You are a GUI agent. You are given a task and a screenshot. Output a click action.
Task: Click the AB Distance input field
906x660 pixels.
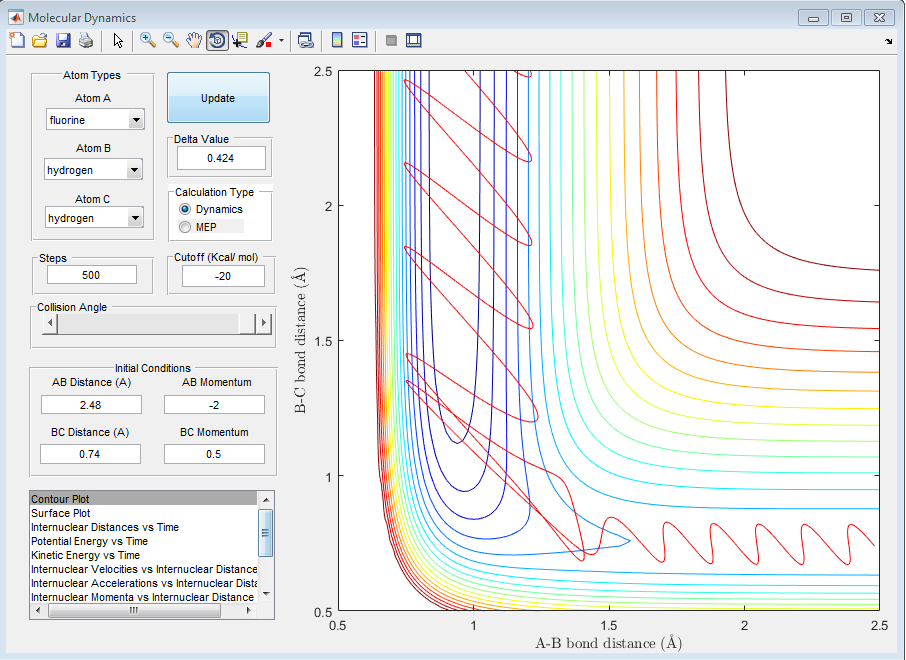[91, 405]
